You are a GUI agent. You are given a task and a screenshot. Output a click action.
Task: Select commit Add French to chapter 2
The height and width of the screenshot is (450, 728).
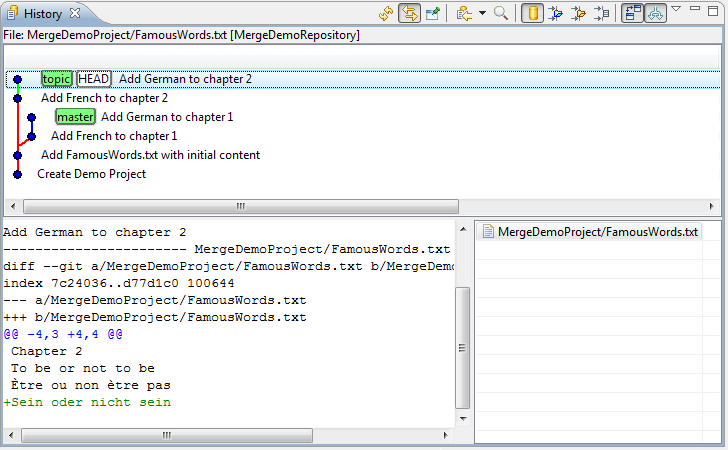point(104,98)
